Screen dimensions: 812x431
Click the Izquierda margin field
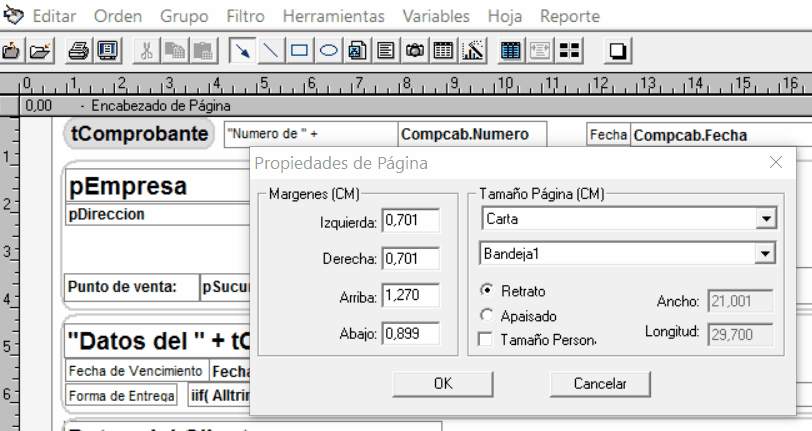(411, 221)
